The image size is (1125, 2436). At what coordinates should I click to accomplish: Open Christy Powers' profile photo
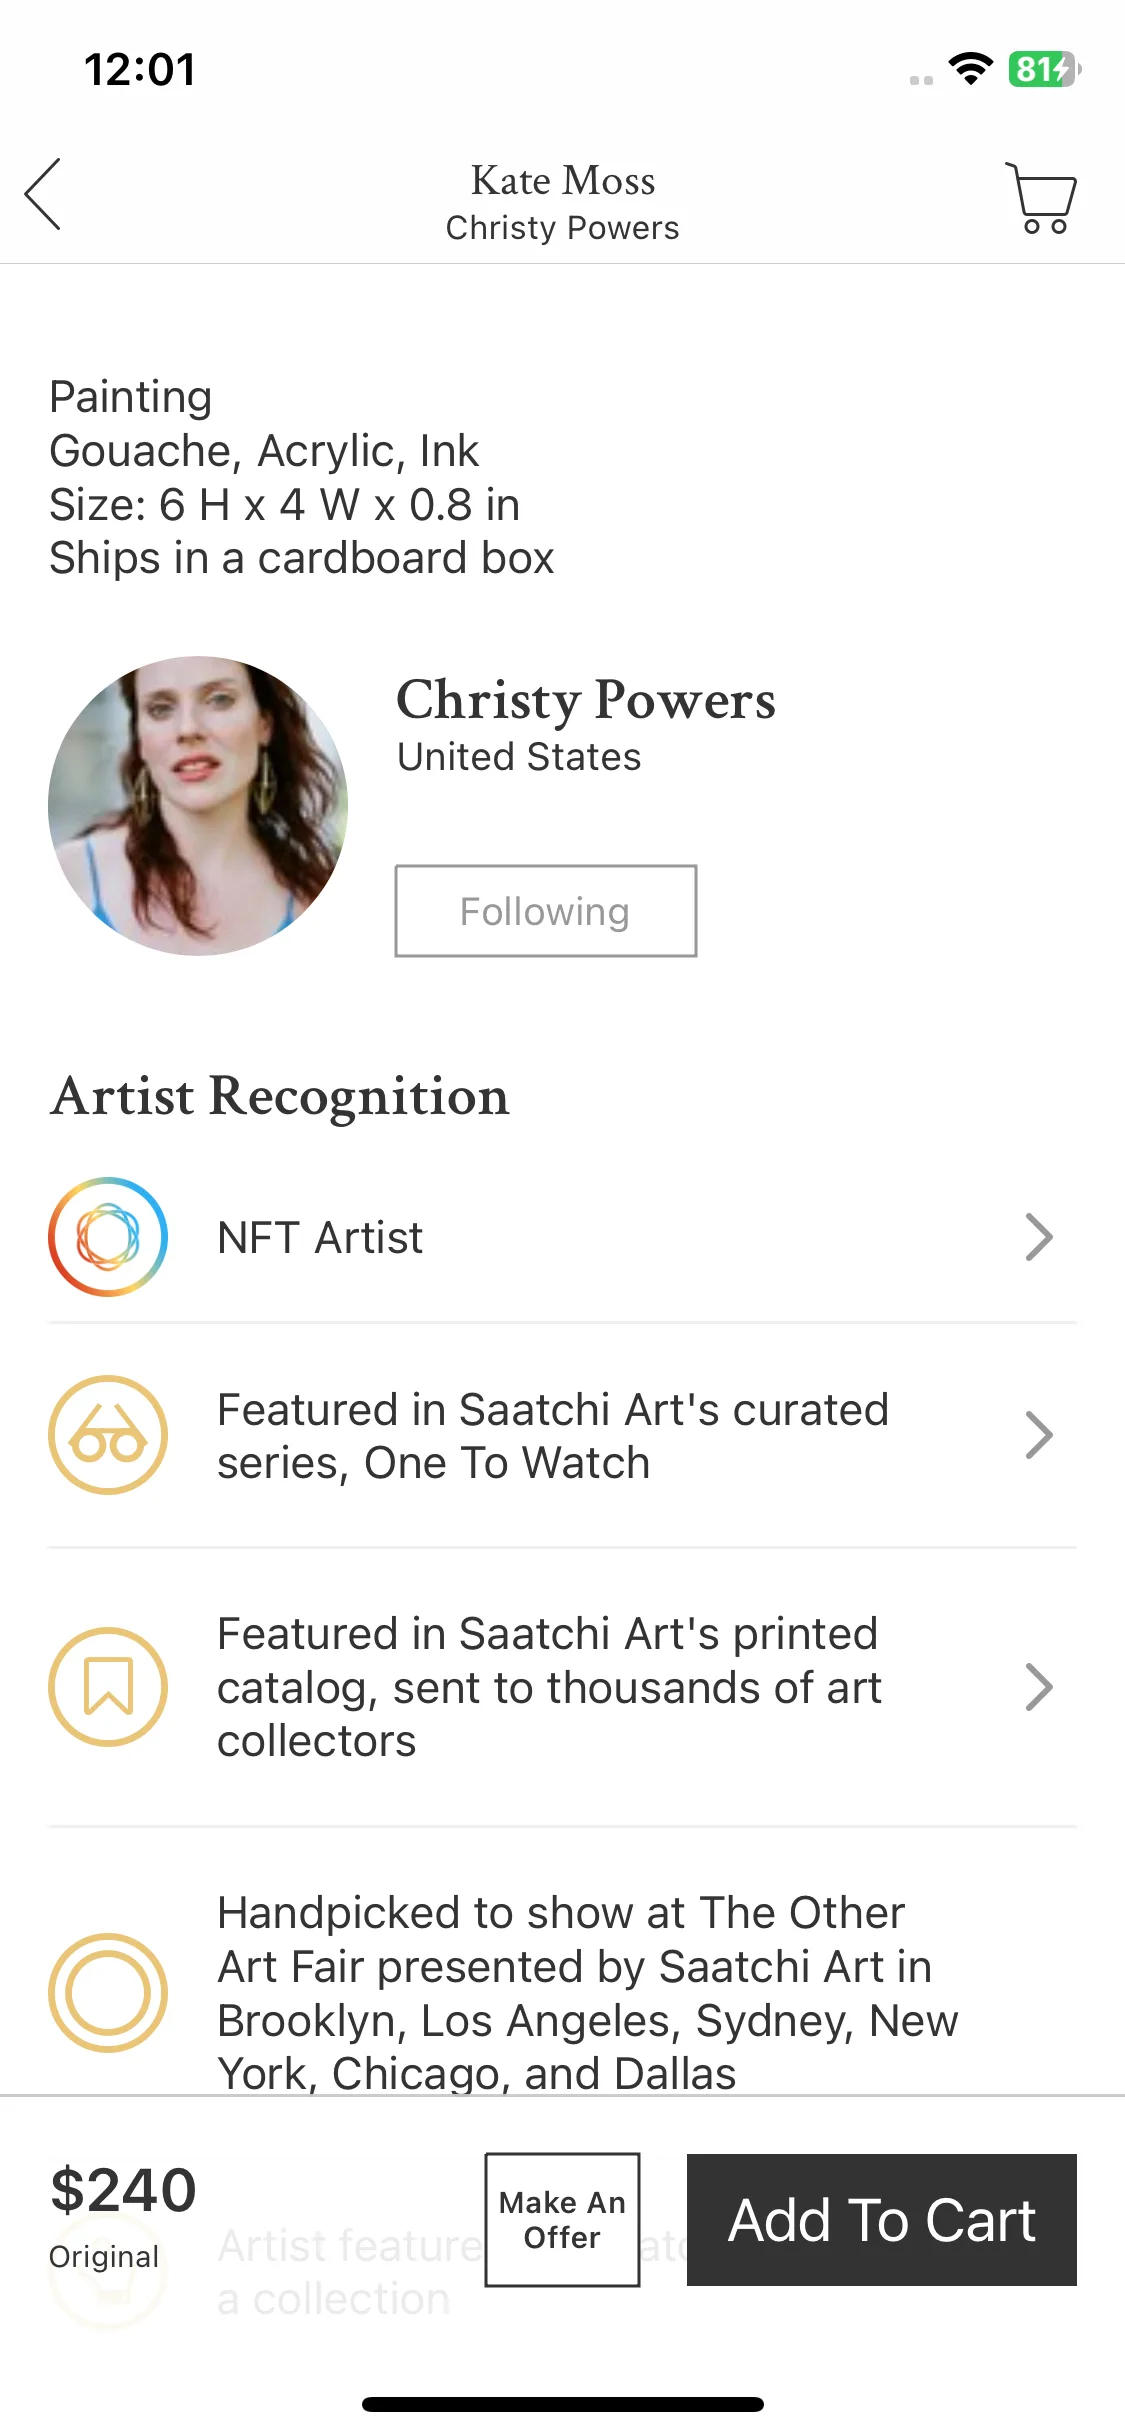(x=198, y=806)
